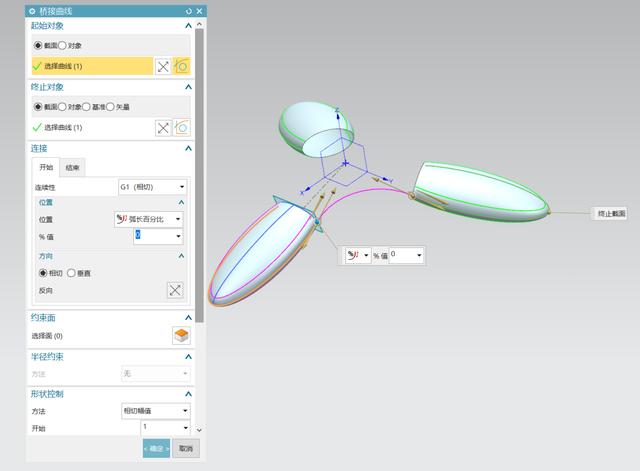The width and height of the screenshot is (640, 471).
Task: Click 取消 button to cancel
Action: [186, 448]
